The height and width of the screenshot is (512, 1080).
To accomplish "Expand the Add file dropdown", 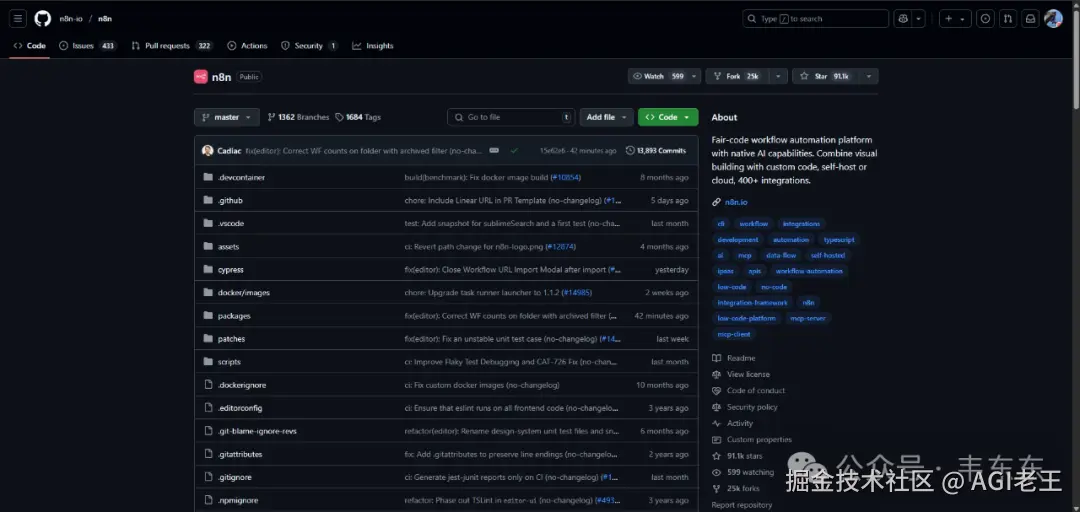I will tap(606, 117).
